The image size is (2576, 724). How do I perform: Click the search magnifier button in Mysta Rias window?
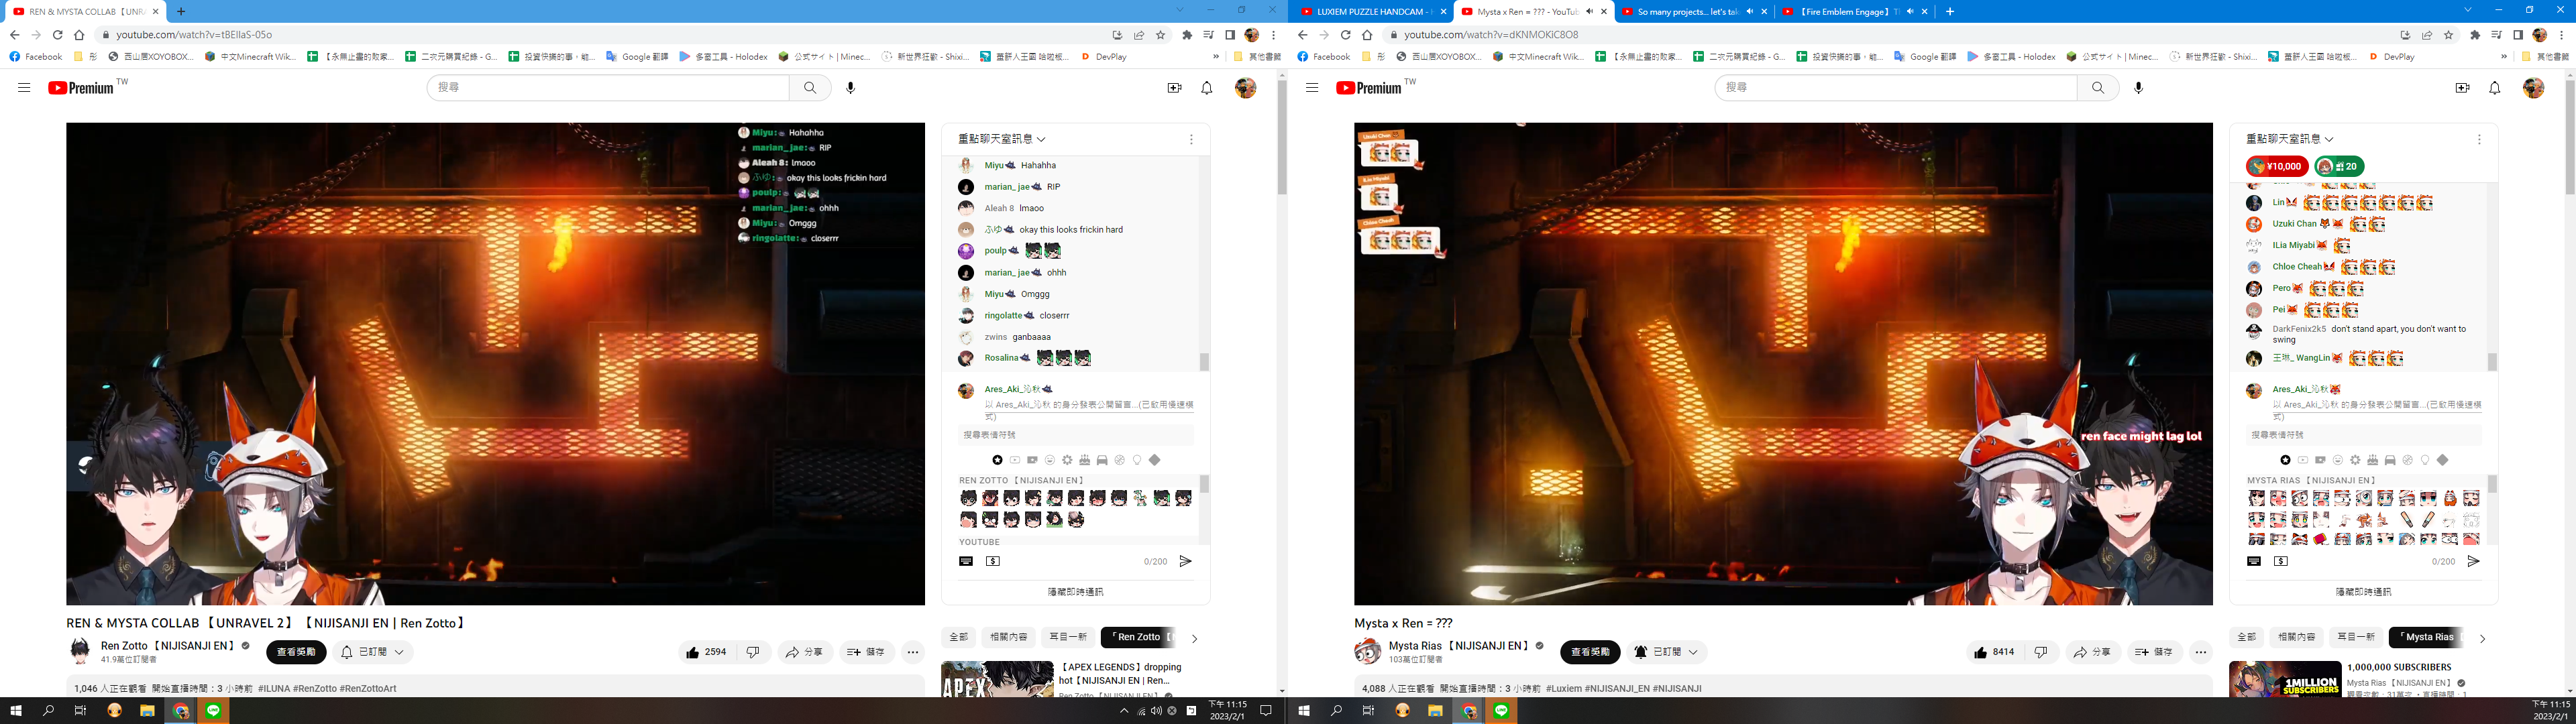pyautogui.click(x=2098, y=88)
